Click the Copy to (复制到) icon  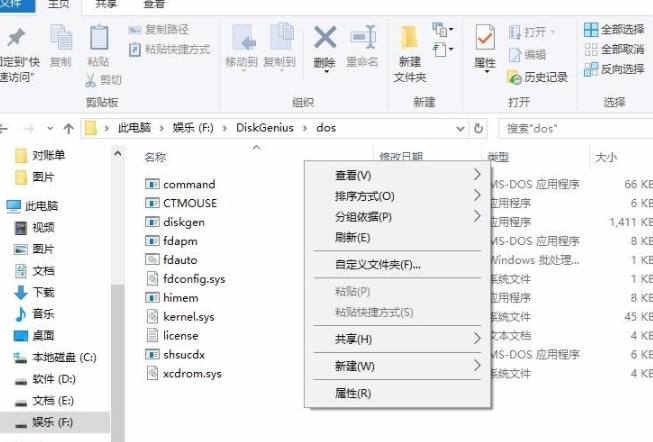(281, 37)
